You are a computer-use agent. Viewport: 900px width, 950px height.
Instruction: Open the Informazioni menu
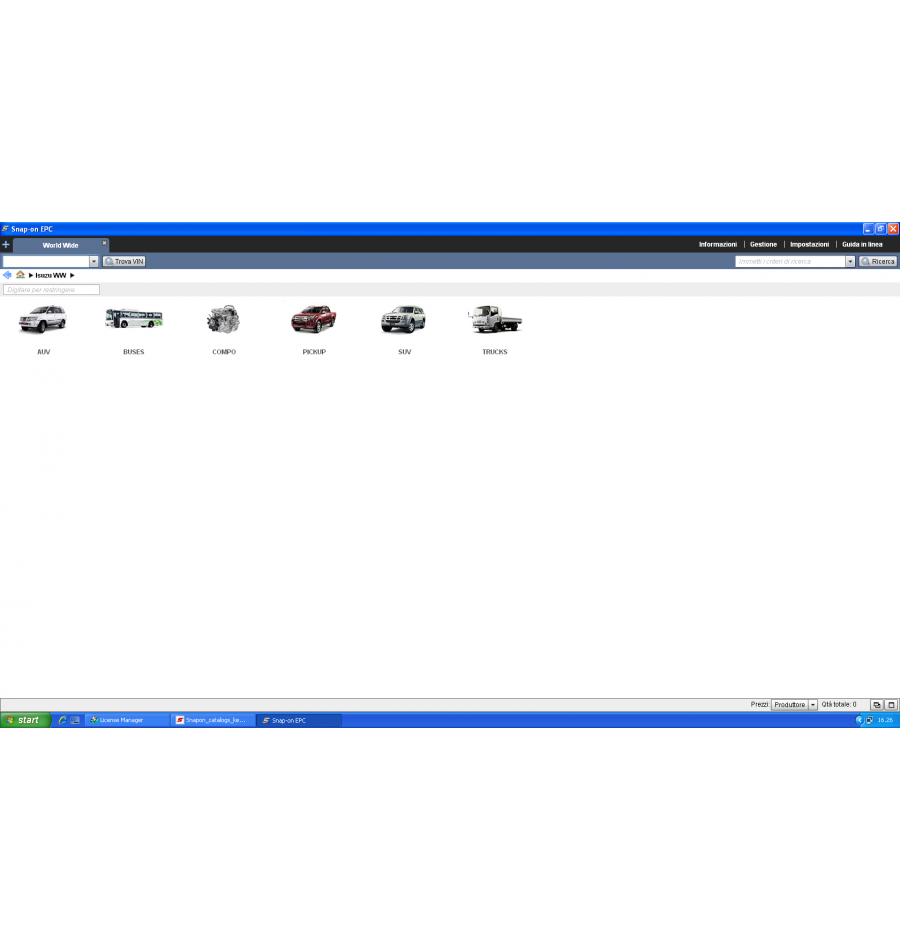pos(718,244)
